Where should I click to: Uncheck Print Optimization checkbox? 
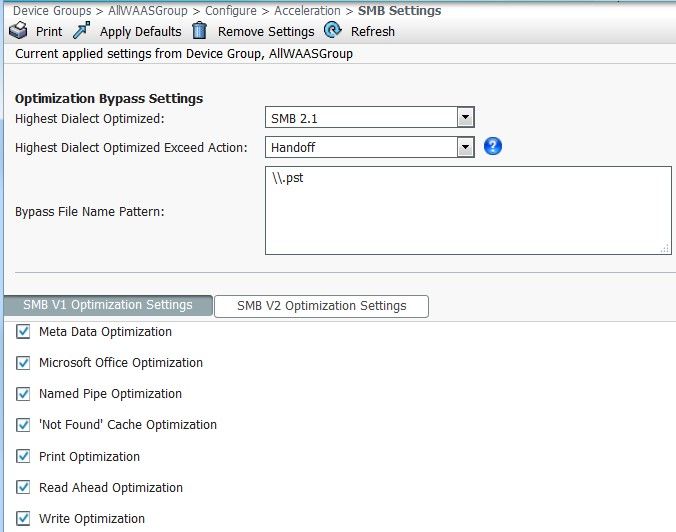(23, 457)
